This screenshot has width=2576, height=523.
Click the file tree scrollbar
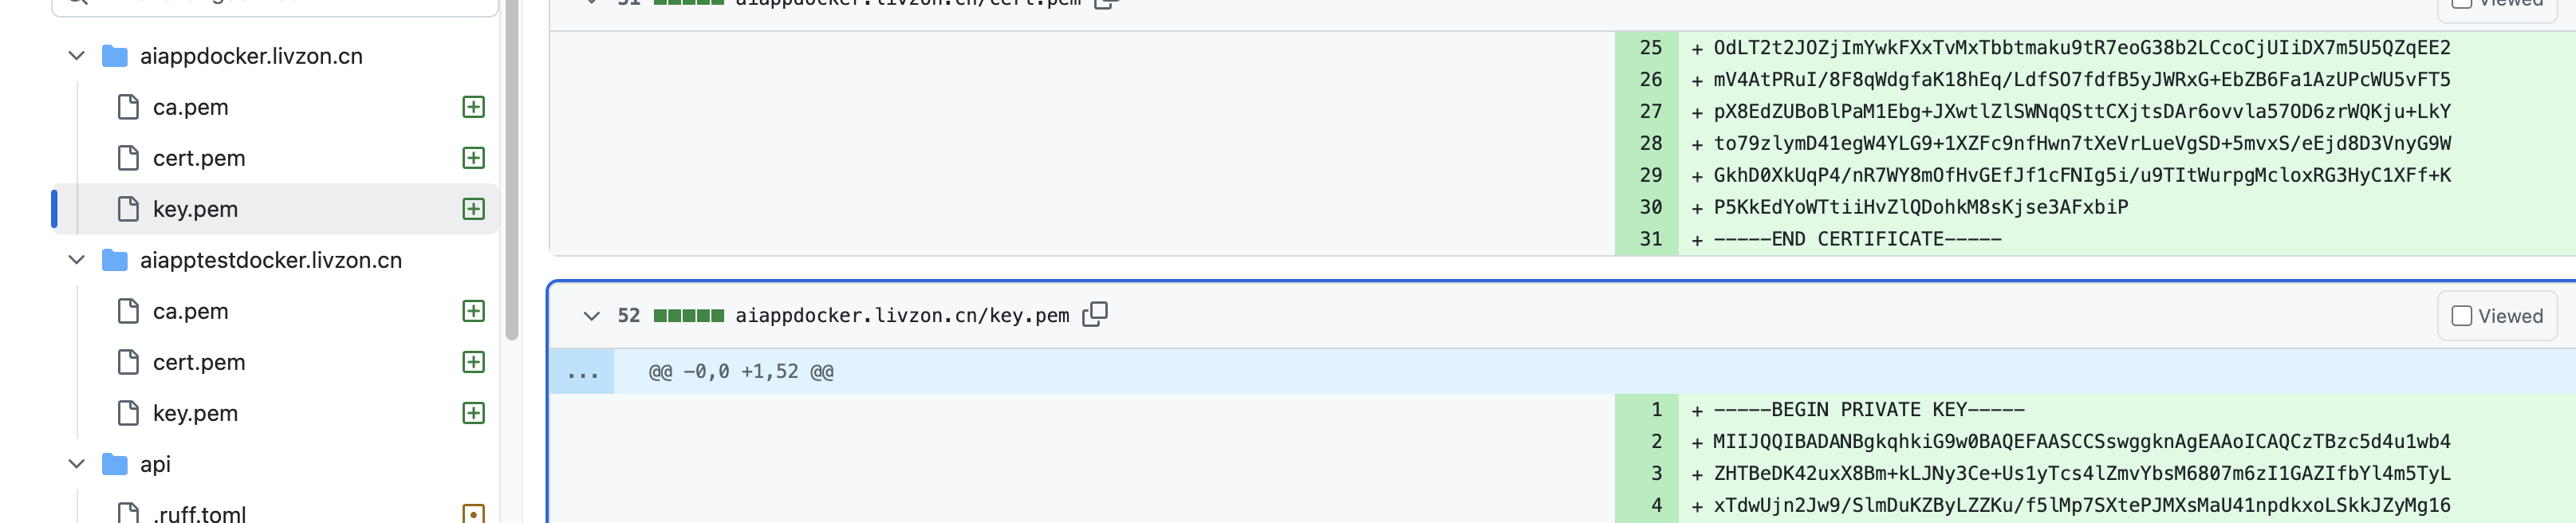512,170
